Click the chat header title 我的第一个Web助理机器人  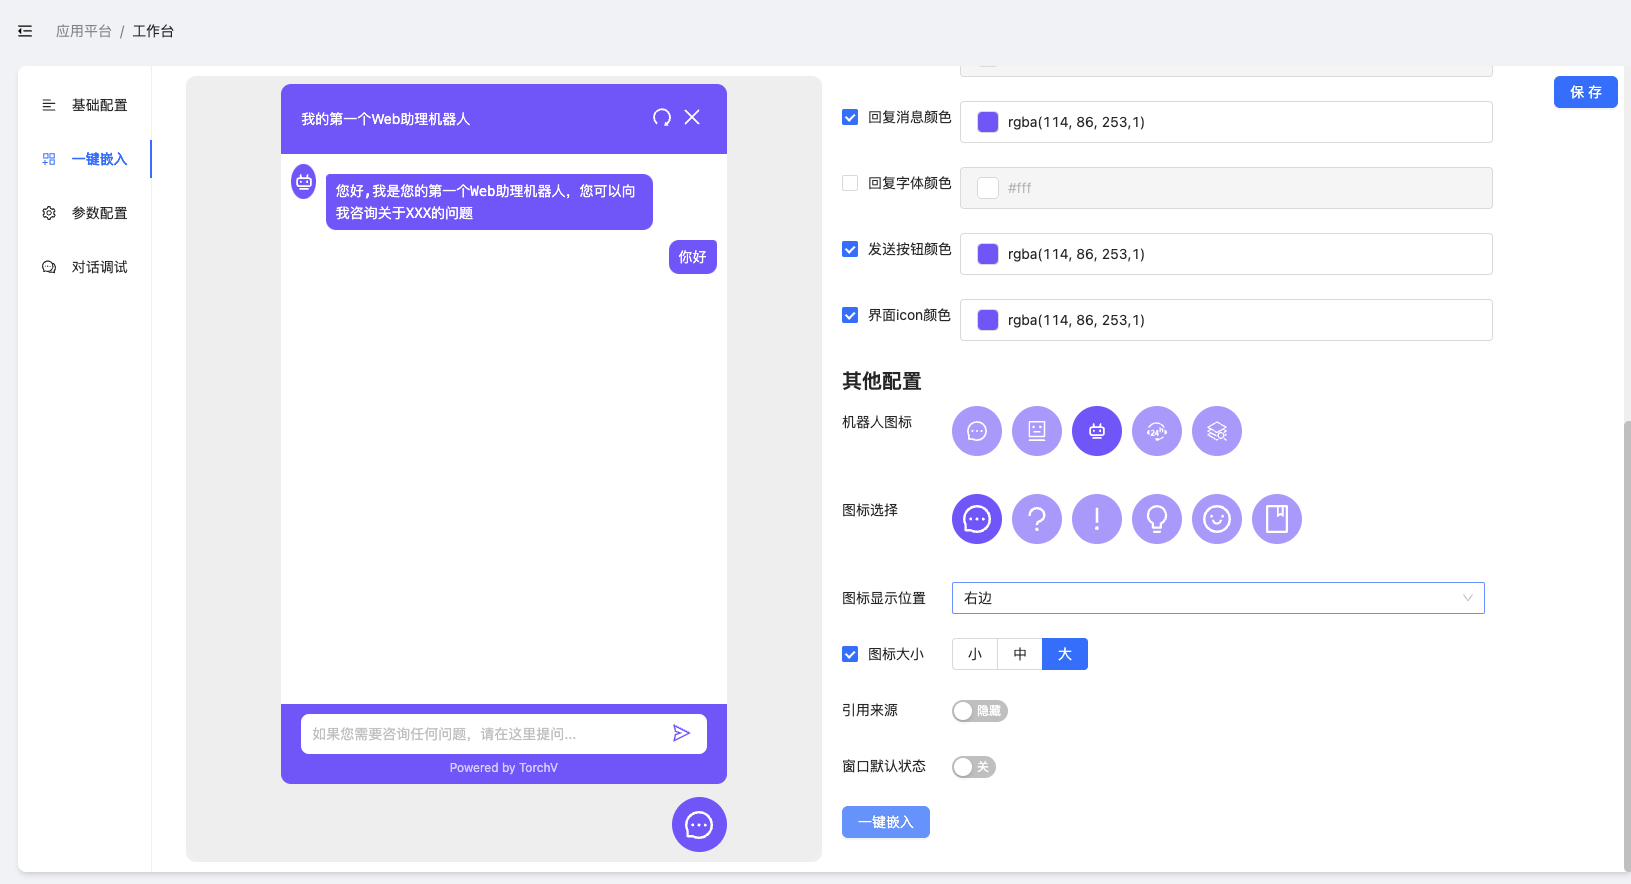coord(386,119)
